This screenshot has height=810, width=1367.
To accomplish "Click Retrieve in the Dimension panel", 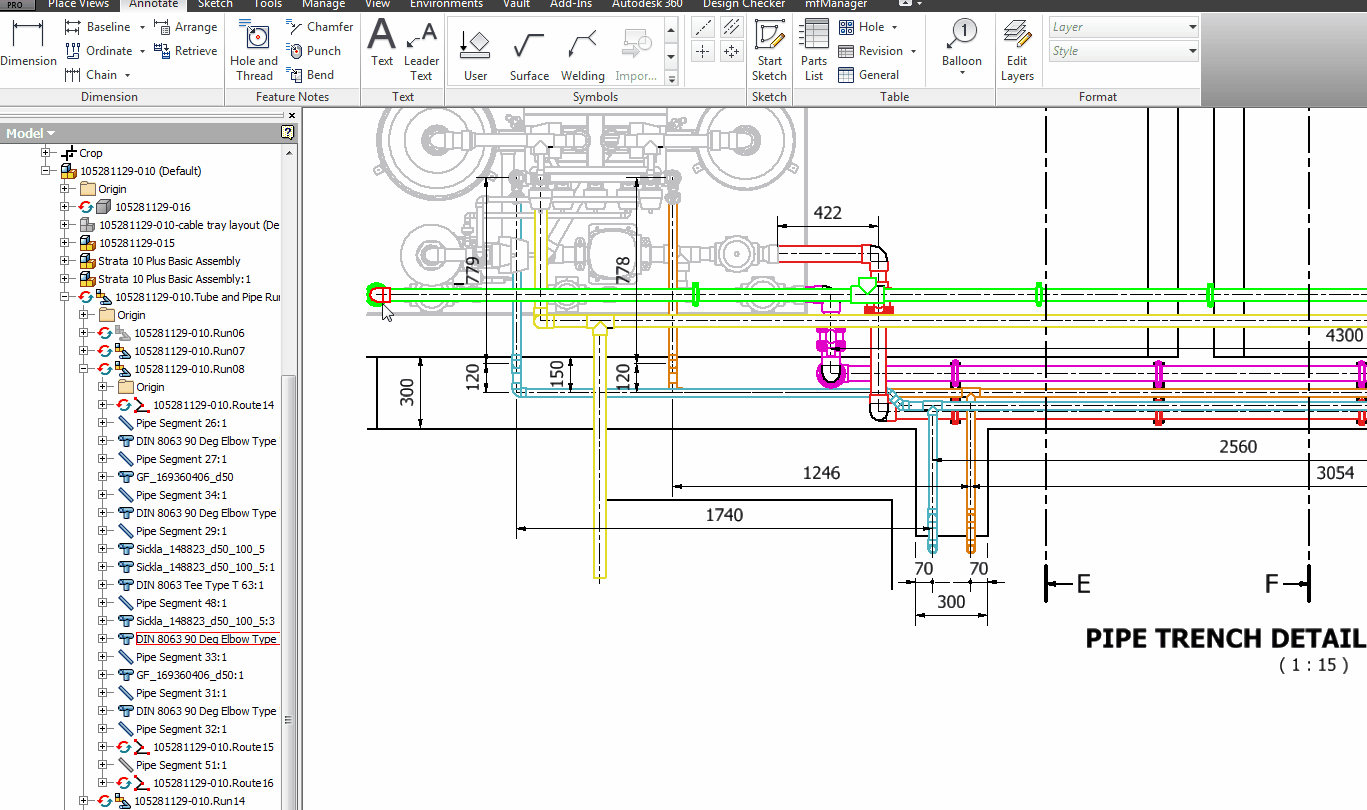I will [185, 50].
